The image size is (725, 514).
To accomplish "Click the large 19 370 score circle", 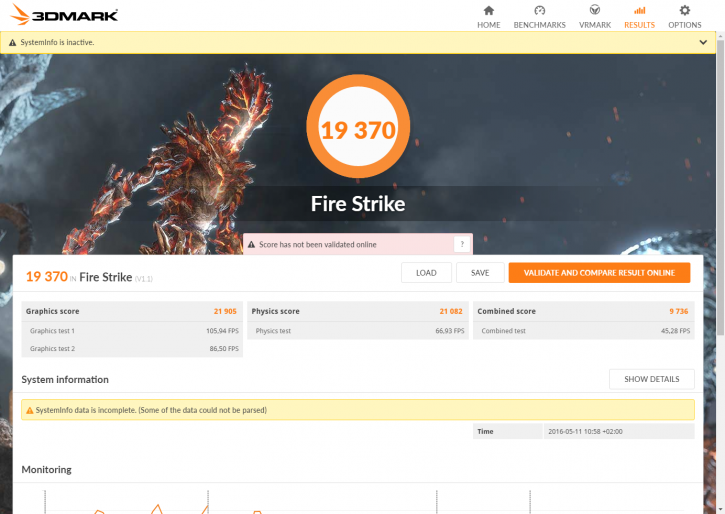I will point(358,127).
